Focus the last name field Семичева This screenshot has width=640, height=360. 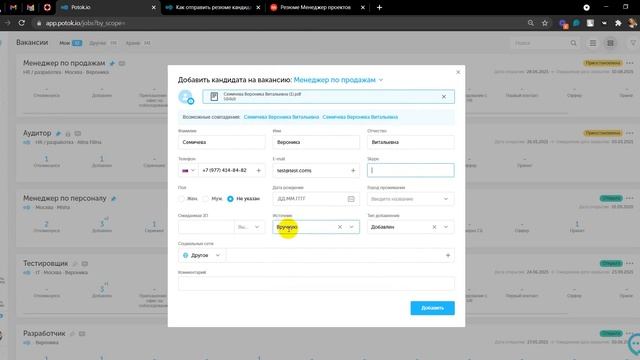221,142
